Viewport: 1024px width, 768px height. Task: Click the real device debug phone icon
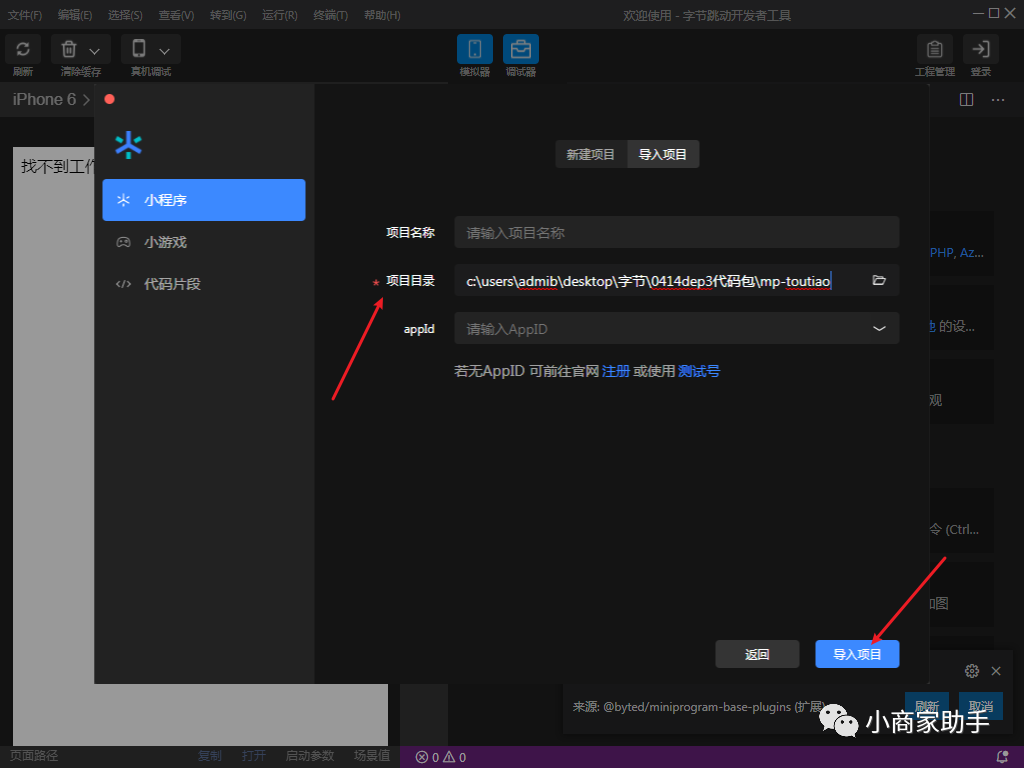point(139,49)
